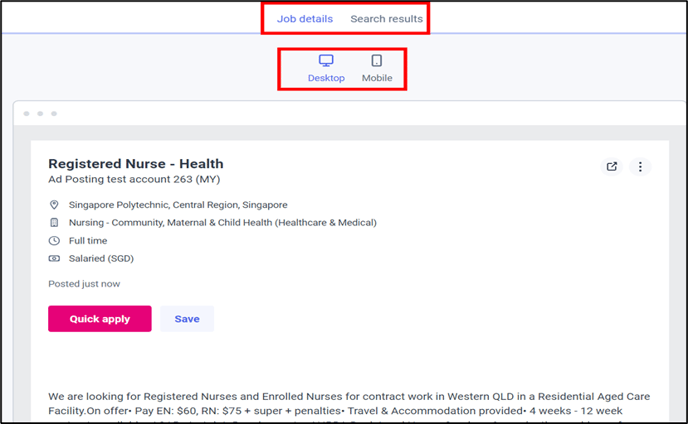This screenshot has width=688, height=424.
Task: Switch to the Search results tab
Action: pyautogui.click(x=387, y=19)
